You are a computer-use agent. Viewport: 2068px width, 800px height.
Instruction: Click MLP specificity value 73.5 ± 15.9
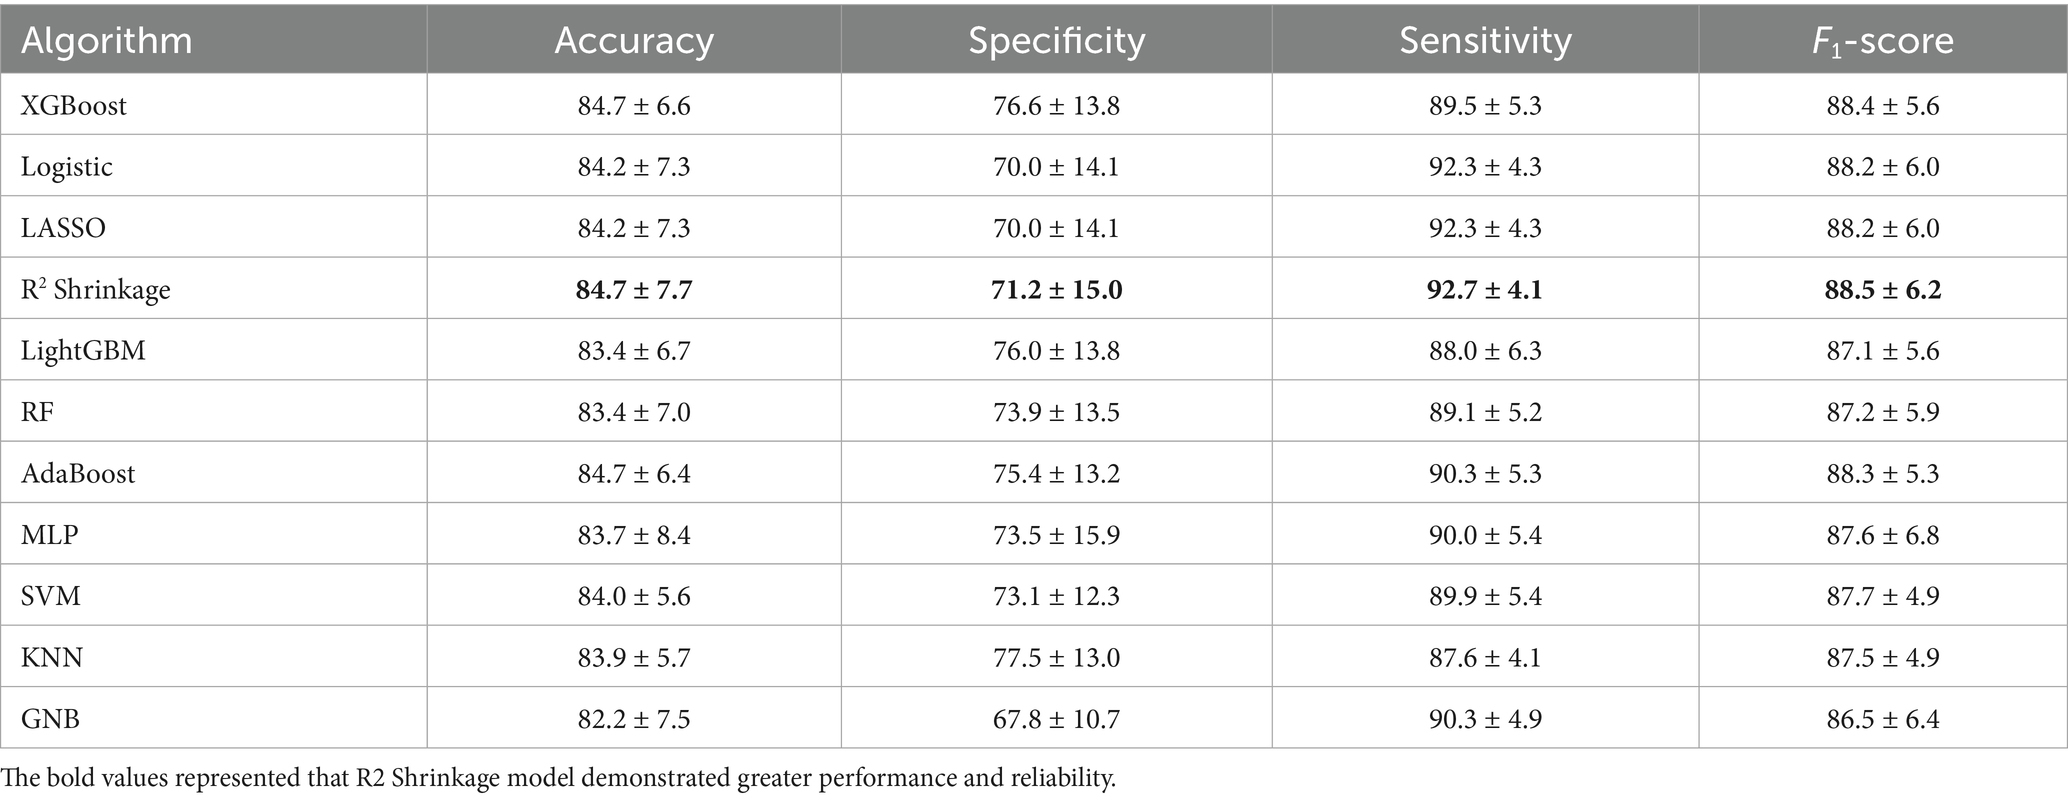click(1056, 535)
